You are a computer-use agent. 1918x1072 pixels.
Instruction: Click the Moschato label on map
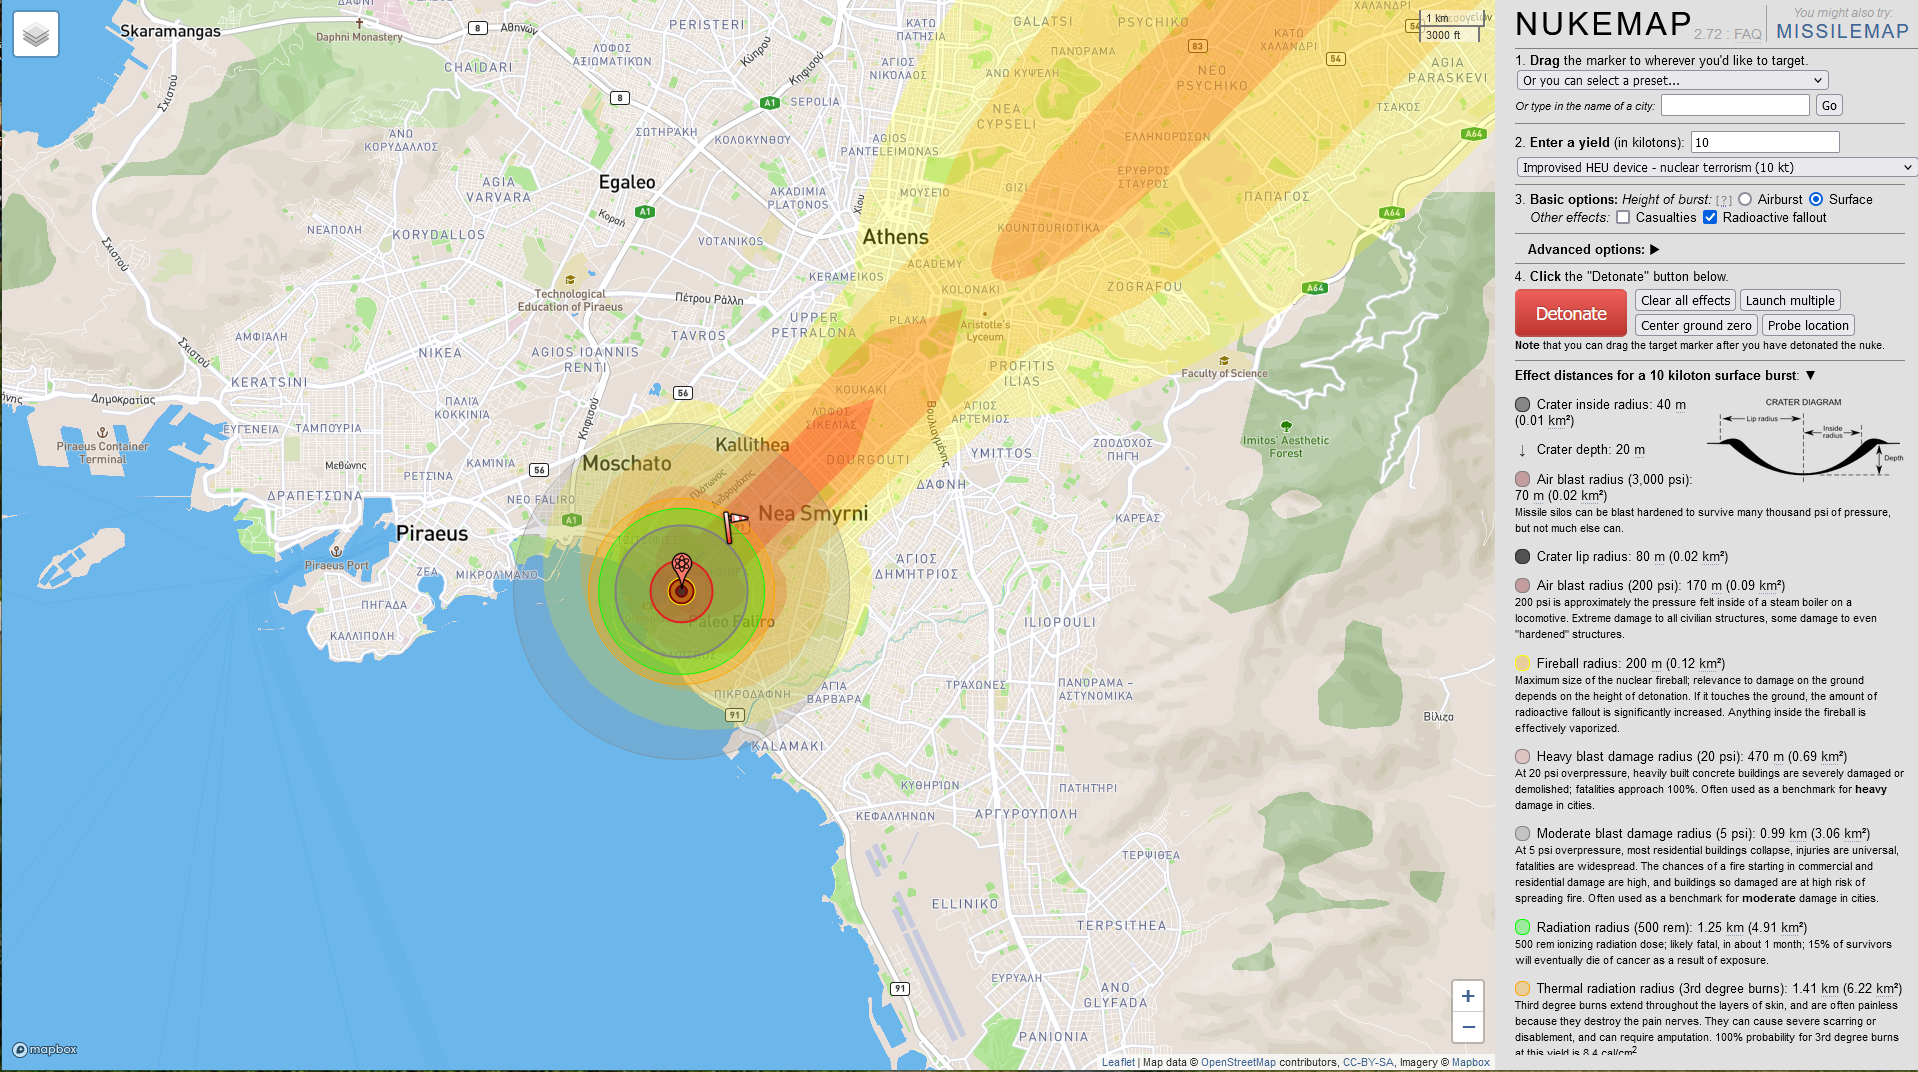[x=627, y=463]
